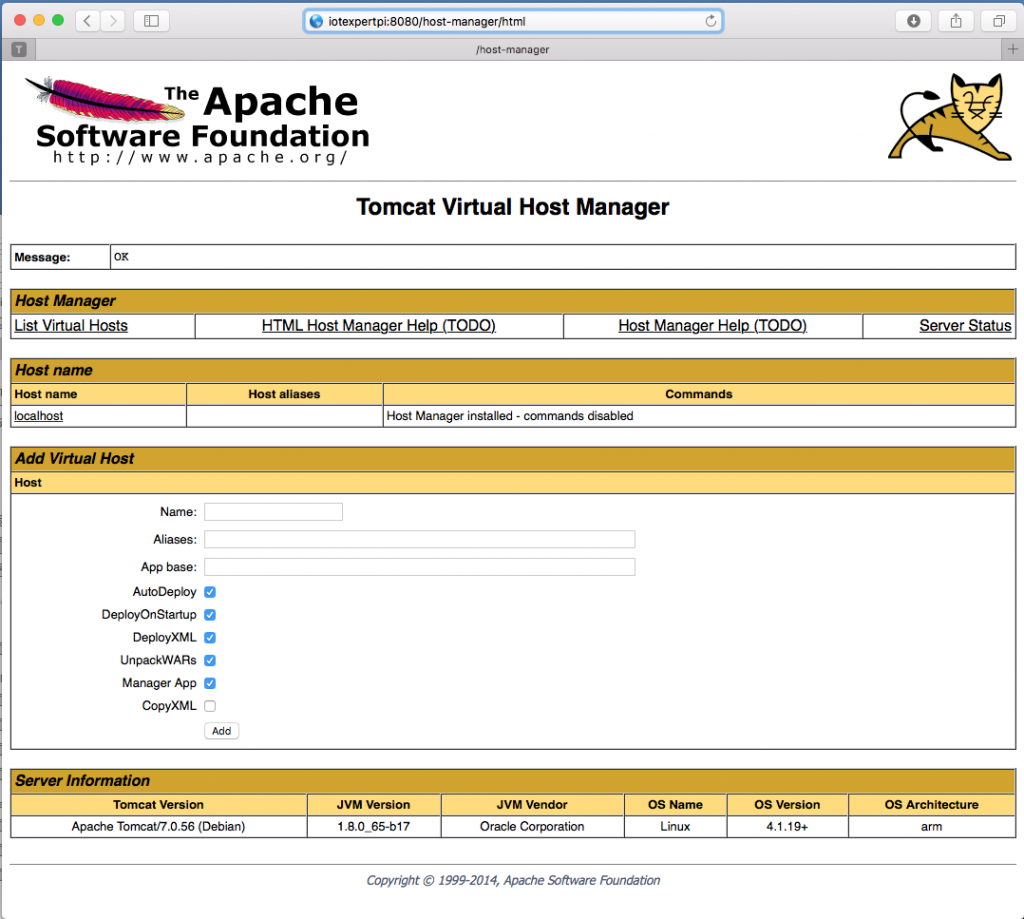Open the Share icon in toolbar

coord(956,21)
